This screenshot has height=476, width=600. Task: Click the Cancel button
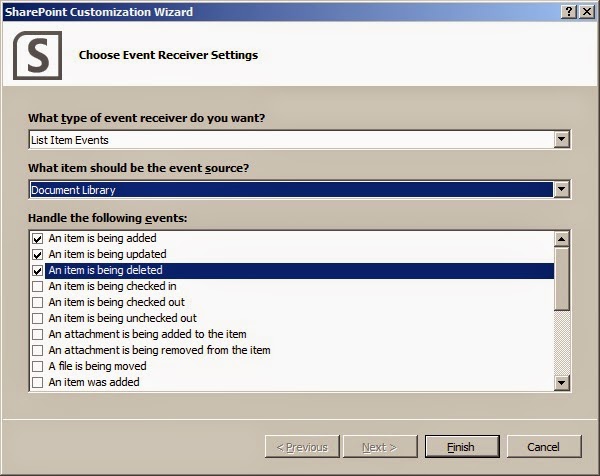point(544,447)
